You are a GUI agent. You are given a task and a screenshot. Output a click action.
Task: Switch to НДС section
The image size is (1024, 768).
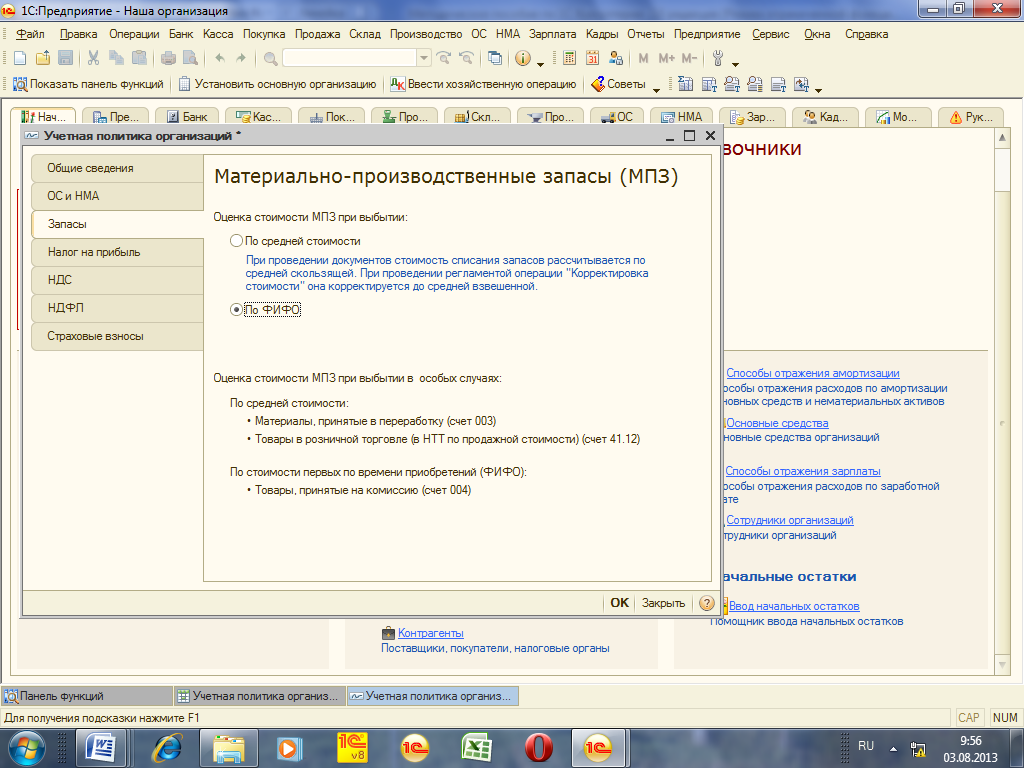tap(118, 280)
